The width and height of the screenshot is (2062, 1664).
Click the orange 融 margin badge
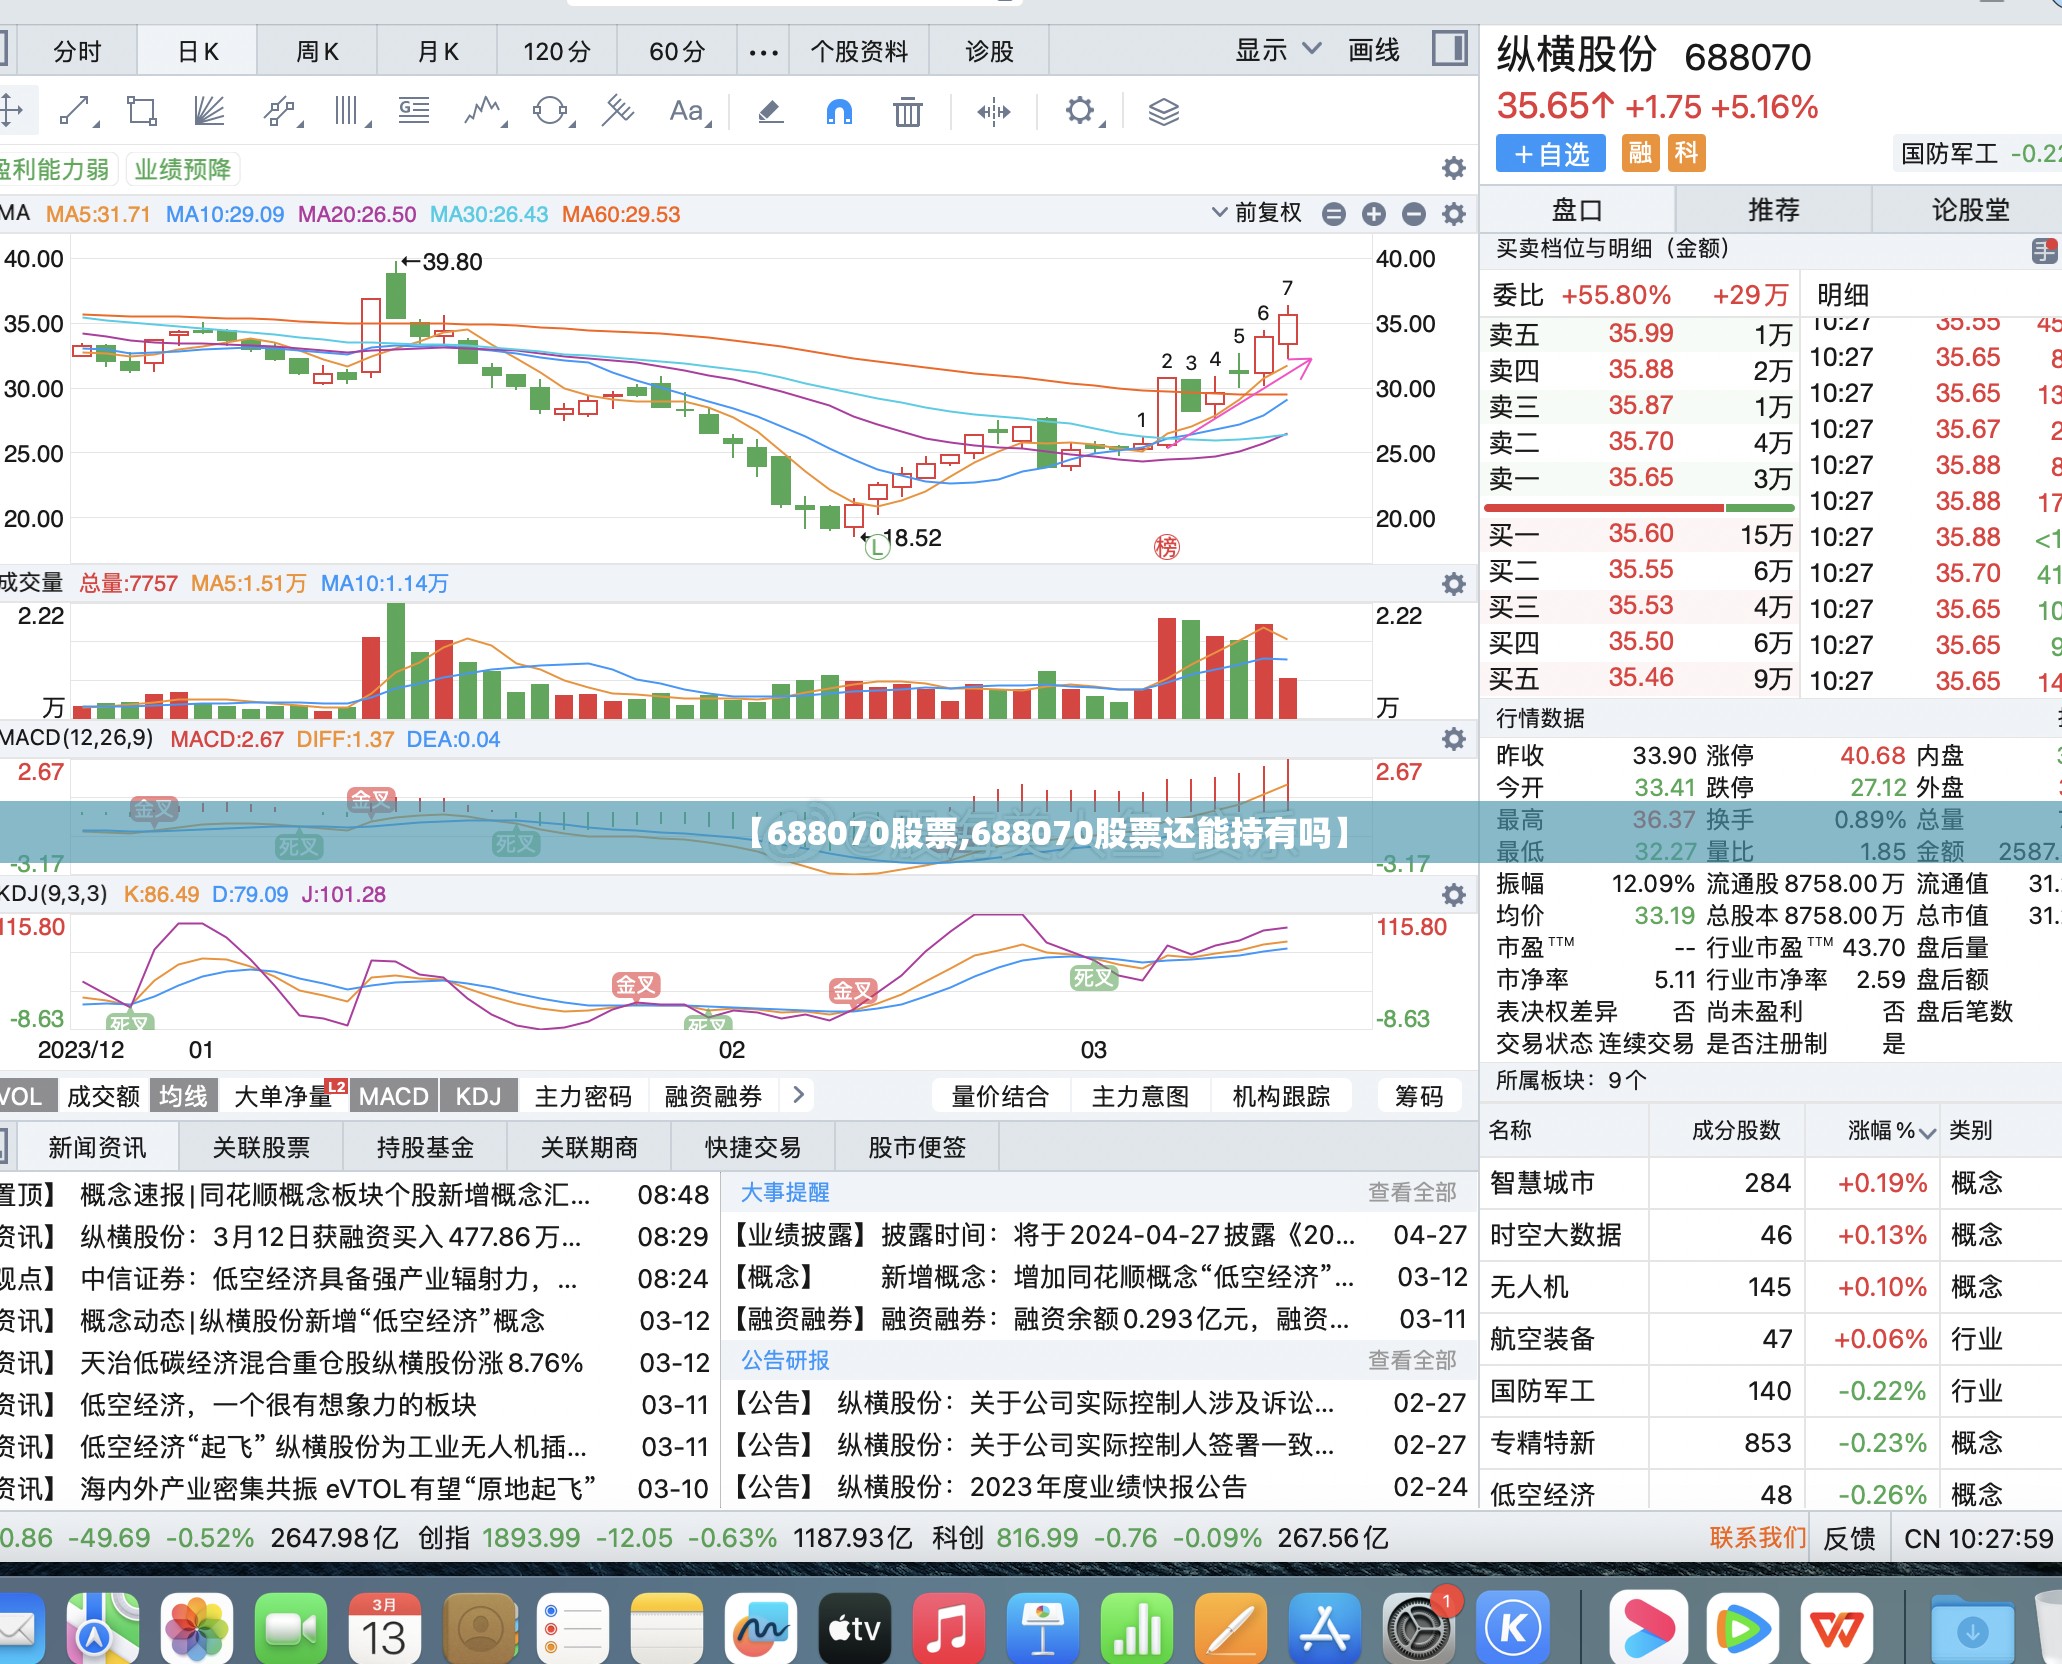point(1640,153)
